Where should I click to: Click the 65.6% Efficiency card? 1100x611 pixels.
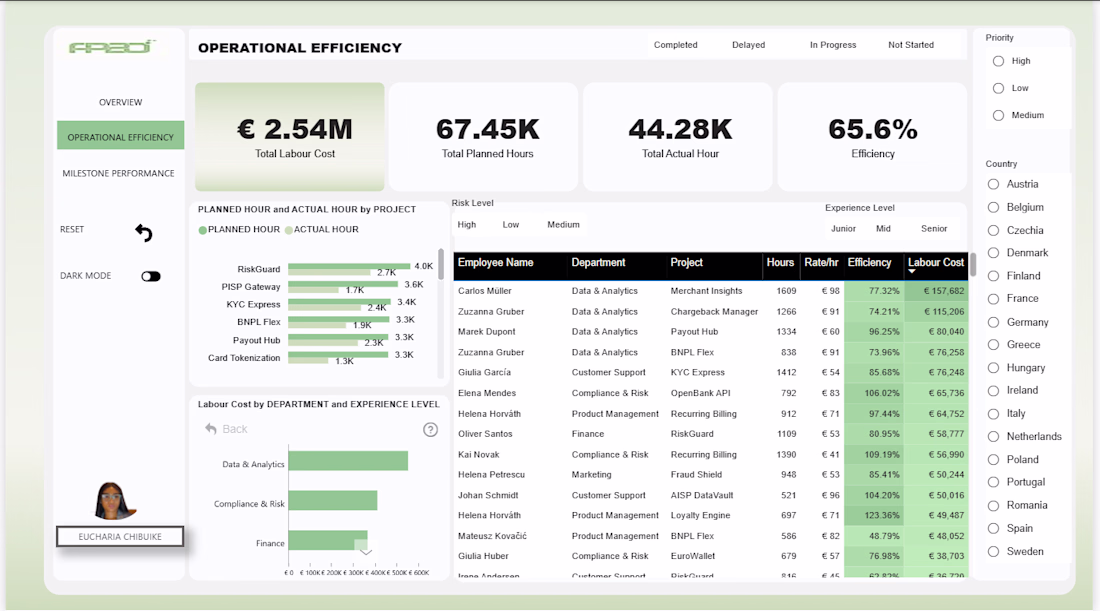tap(873, 137)
